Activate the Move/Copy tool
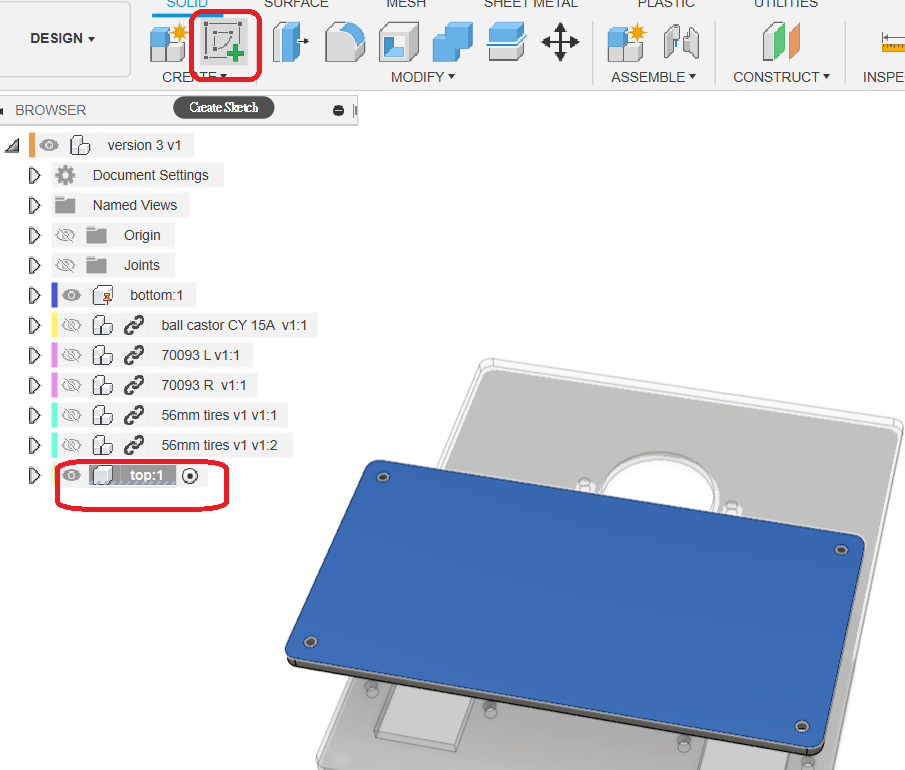 [560, 44]
